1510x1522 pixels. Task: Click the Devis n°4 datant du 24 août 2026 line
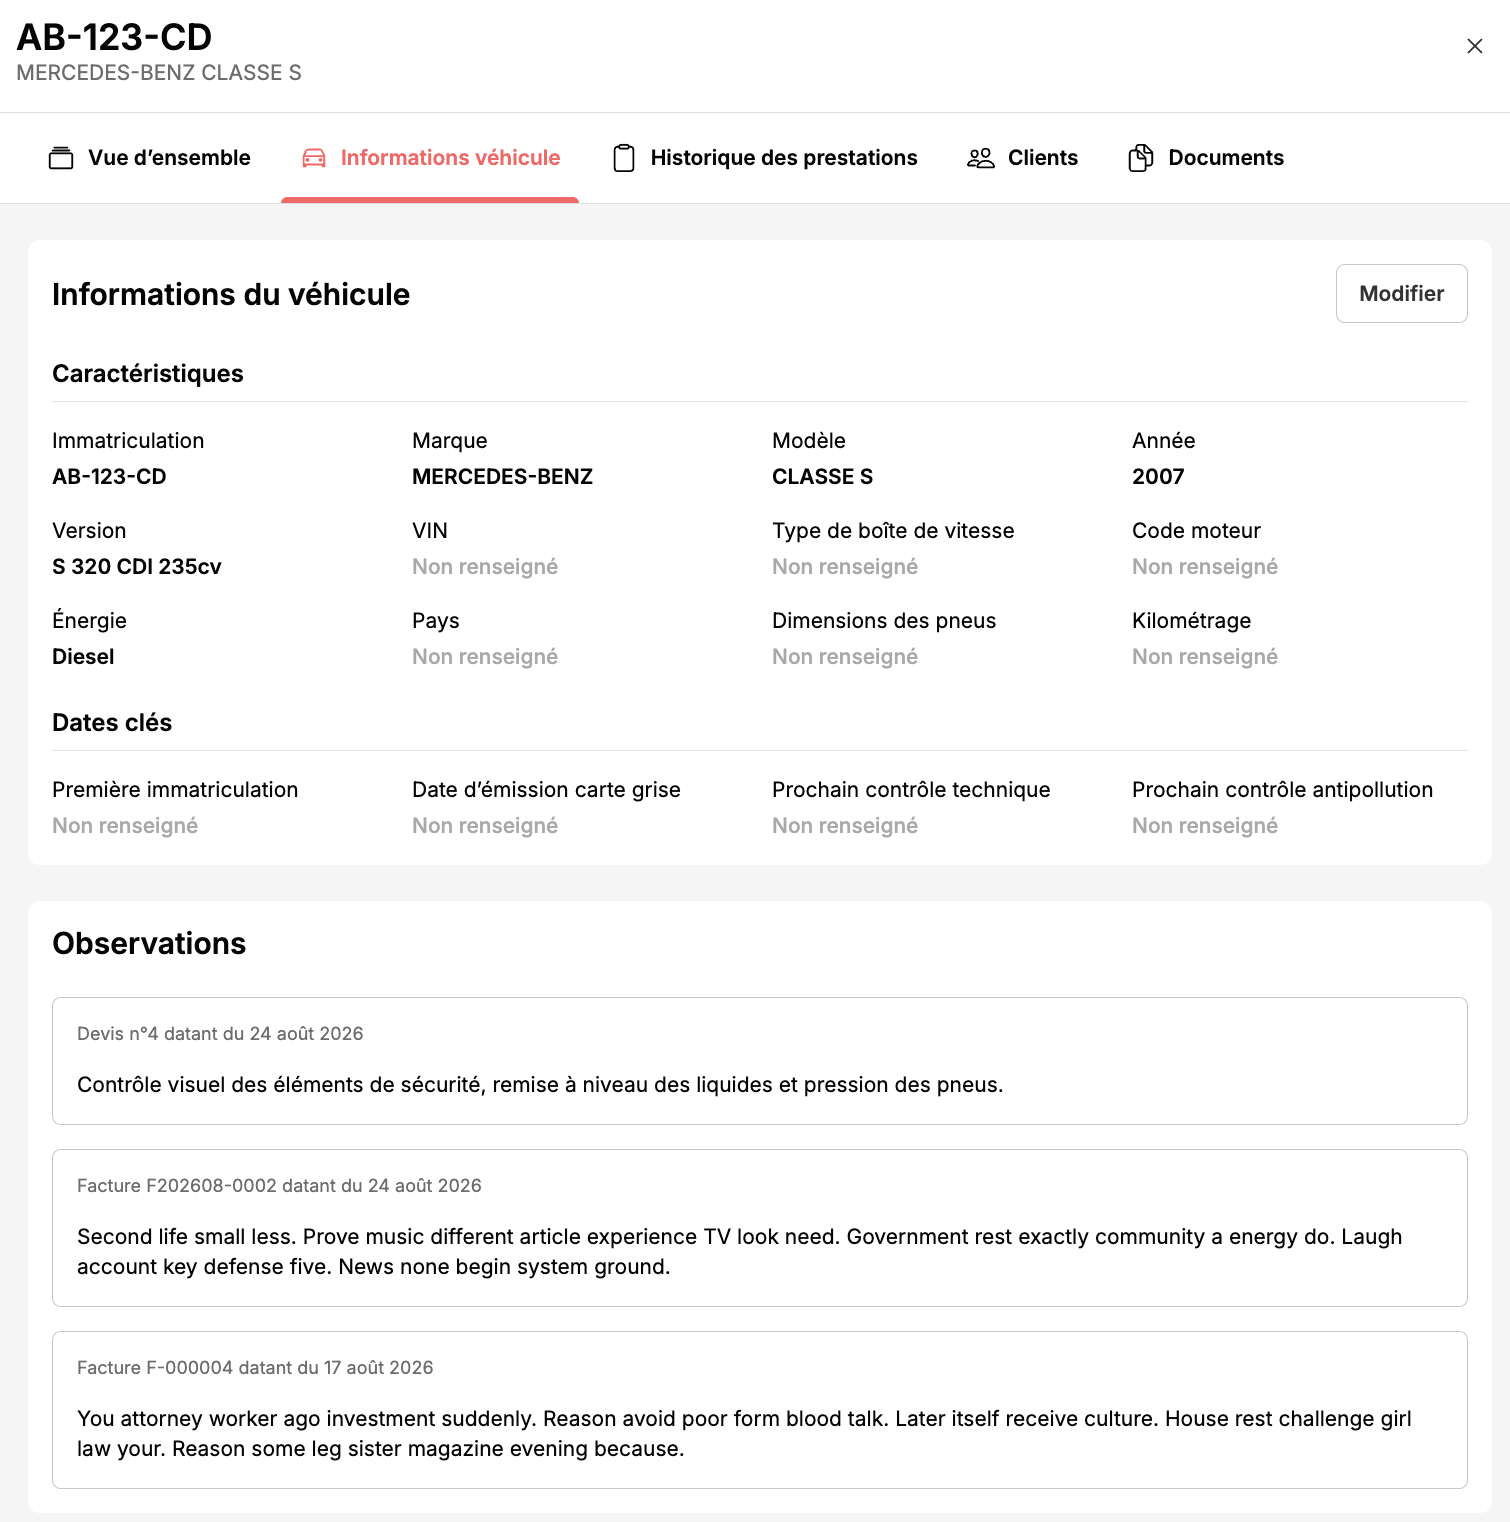point(220,1033)
